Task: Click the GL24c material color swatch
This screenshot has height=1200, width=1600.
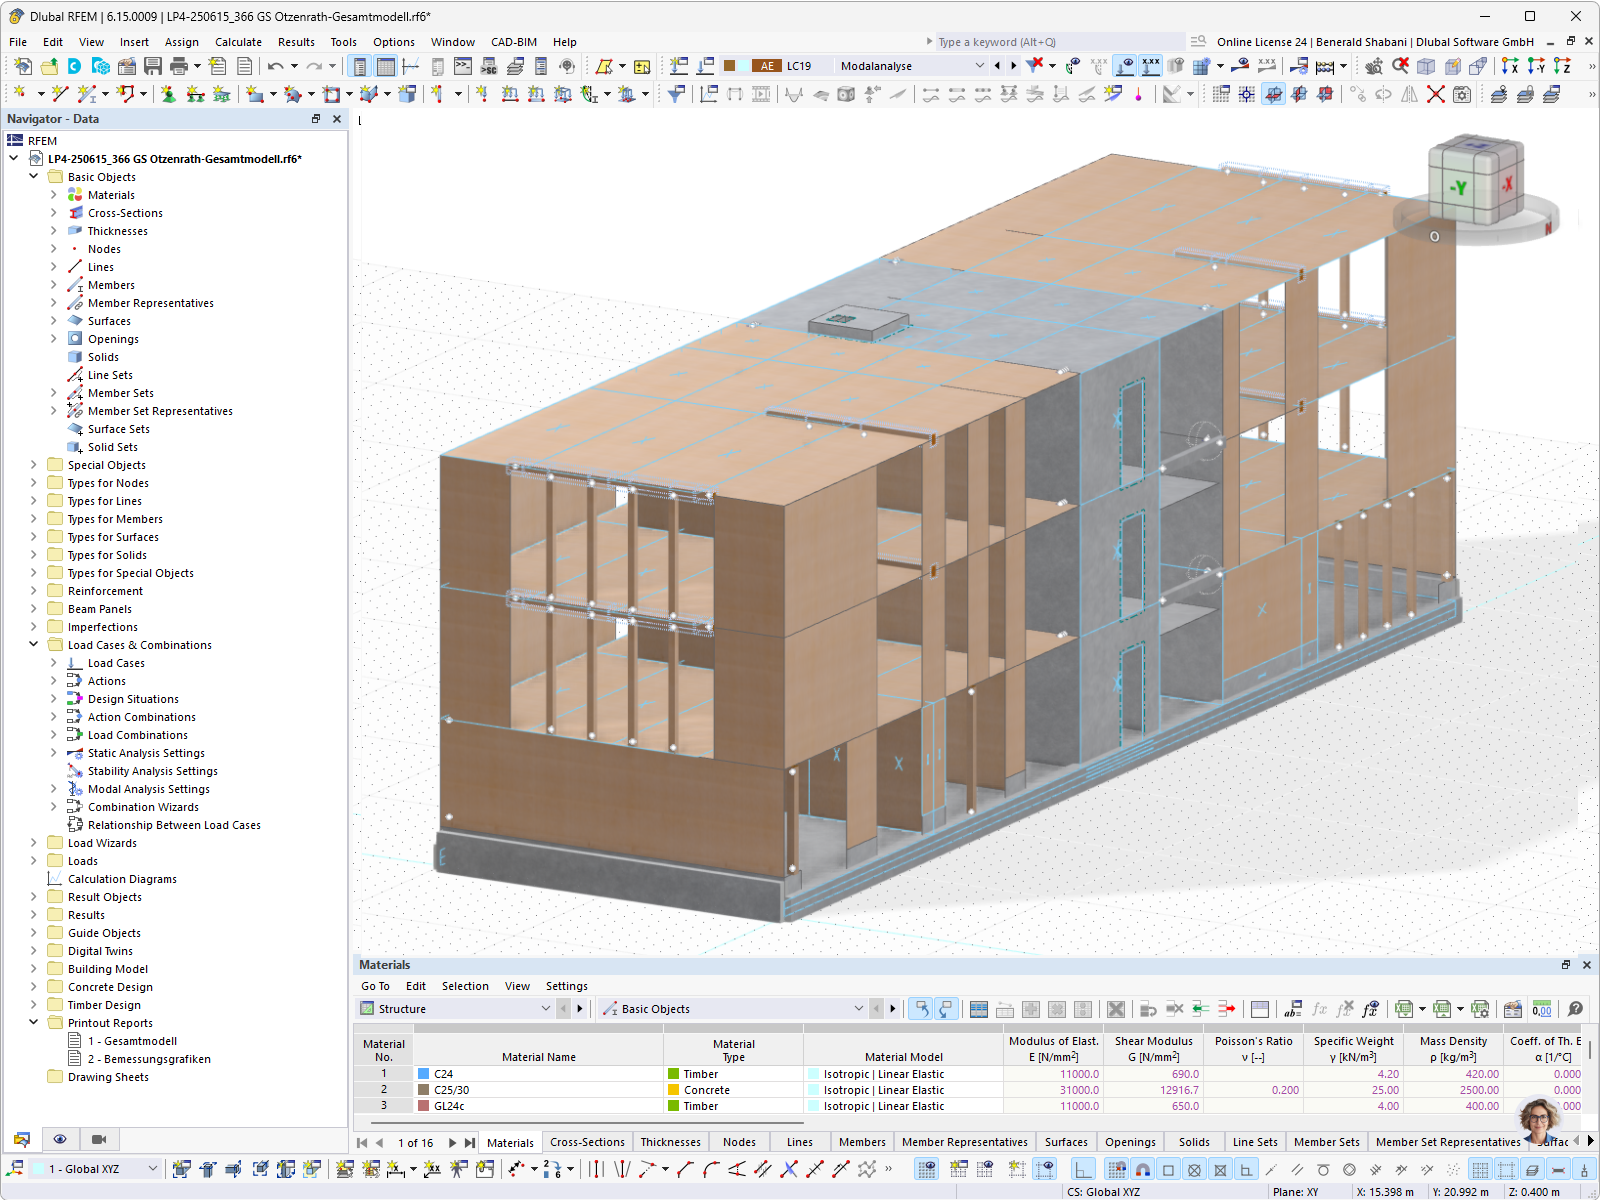Action: [424, 1106]
